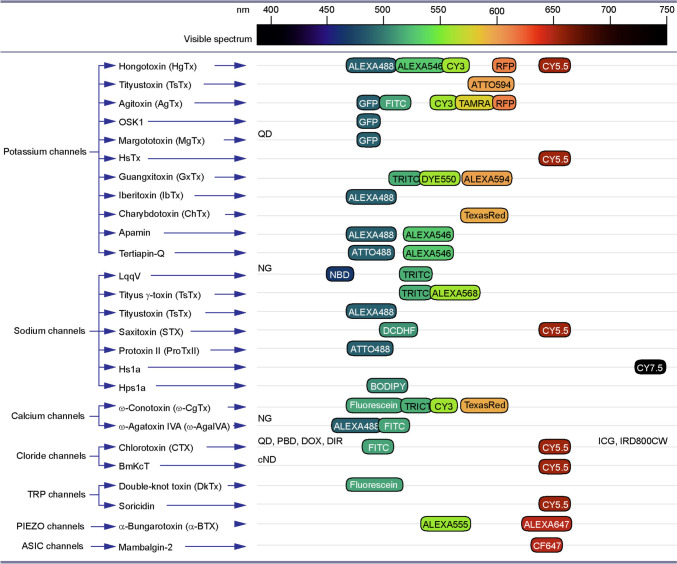Select the CY5.5 badge in BmKcT row
This screenshot has height=564, width=677.
(x=555, y=467)
